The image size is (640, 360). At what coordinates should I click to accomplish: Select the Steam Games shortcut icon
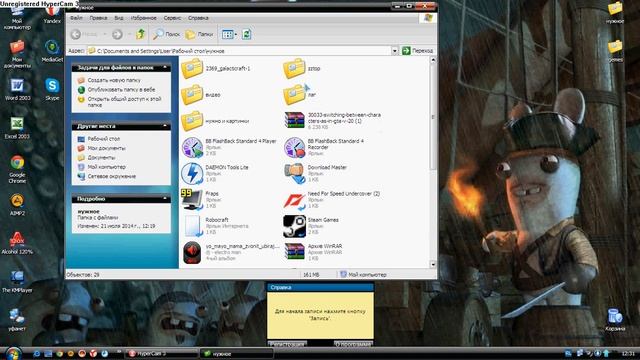[x=294, y=226]
